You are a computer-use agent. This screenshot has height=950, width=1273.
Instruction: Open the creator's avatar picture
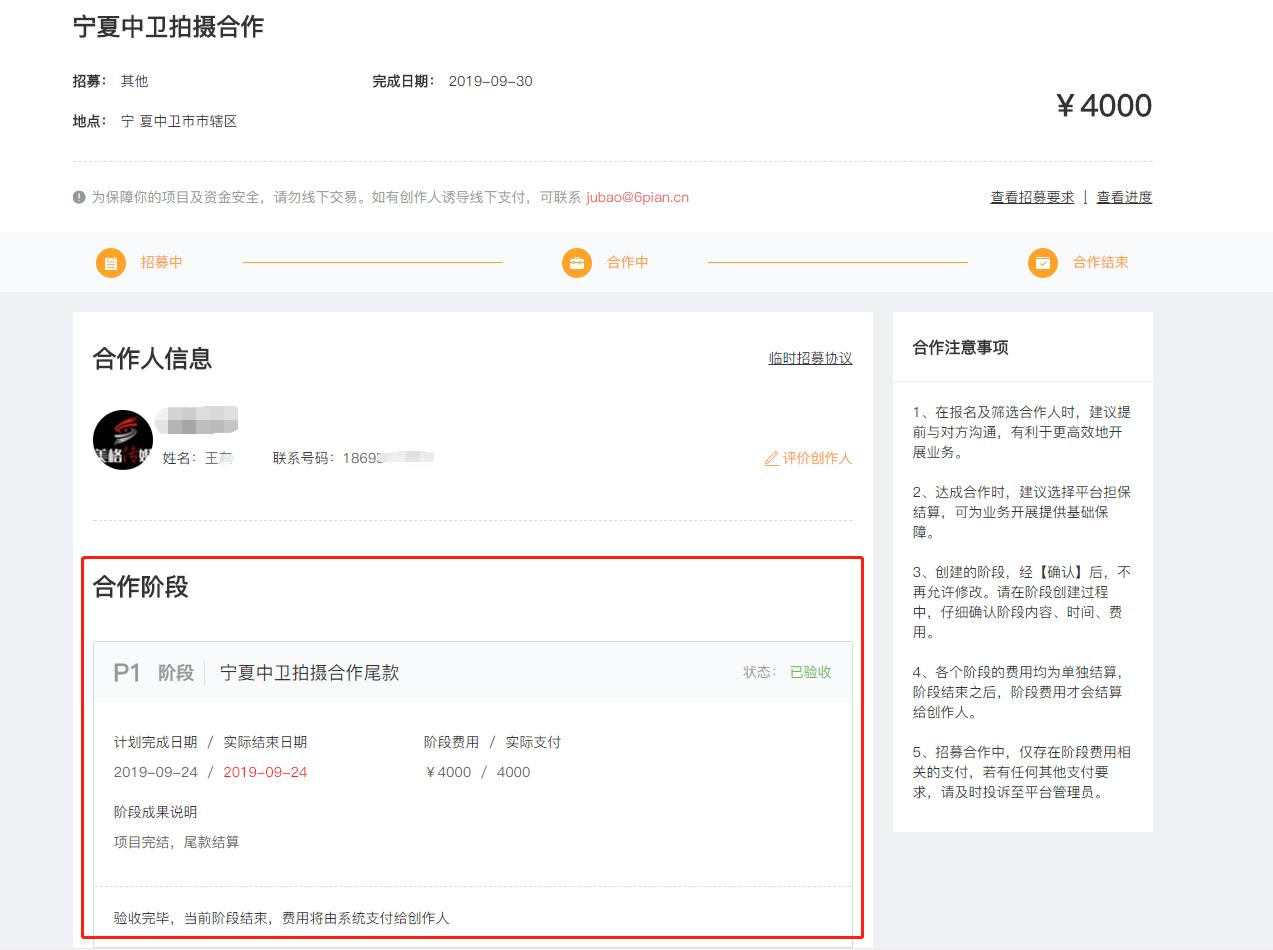point(122,439)
